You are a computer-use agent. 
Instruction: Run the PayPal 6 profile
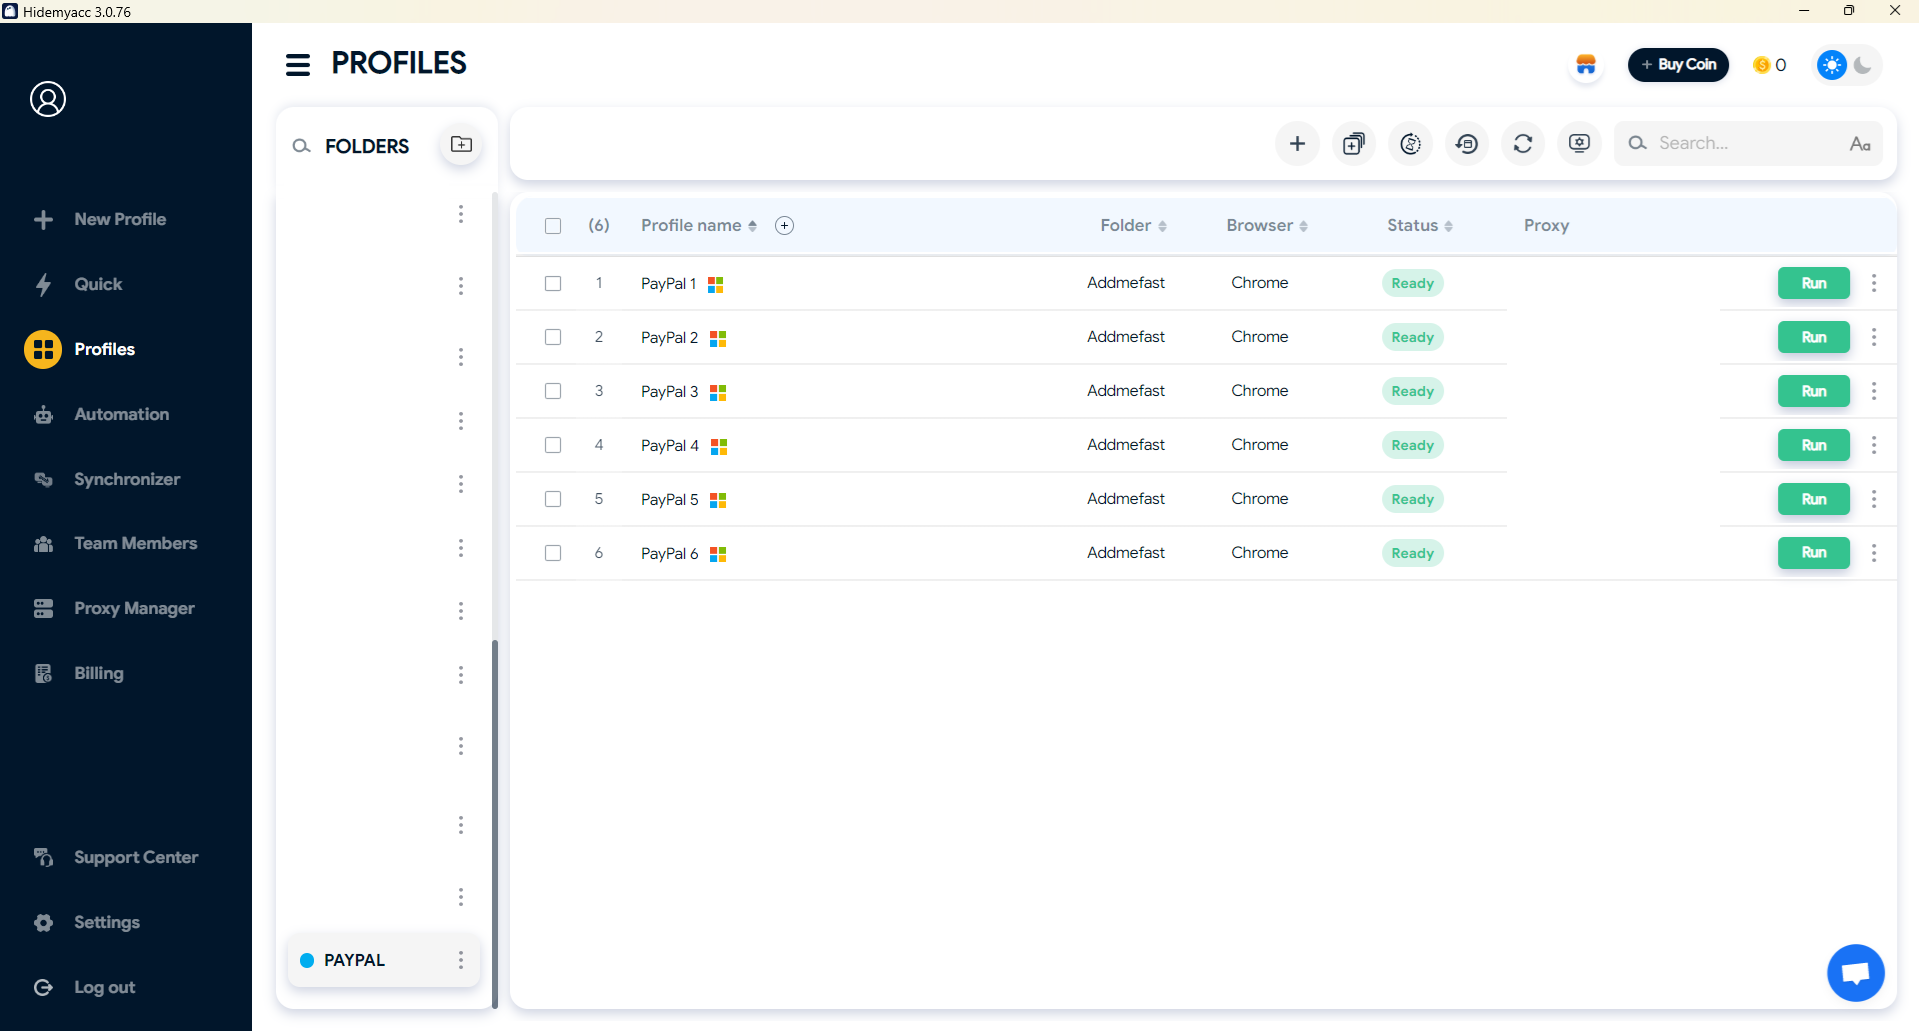[x=1814, y=553]
